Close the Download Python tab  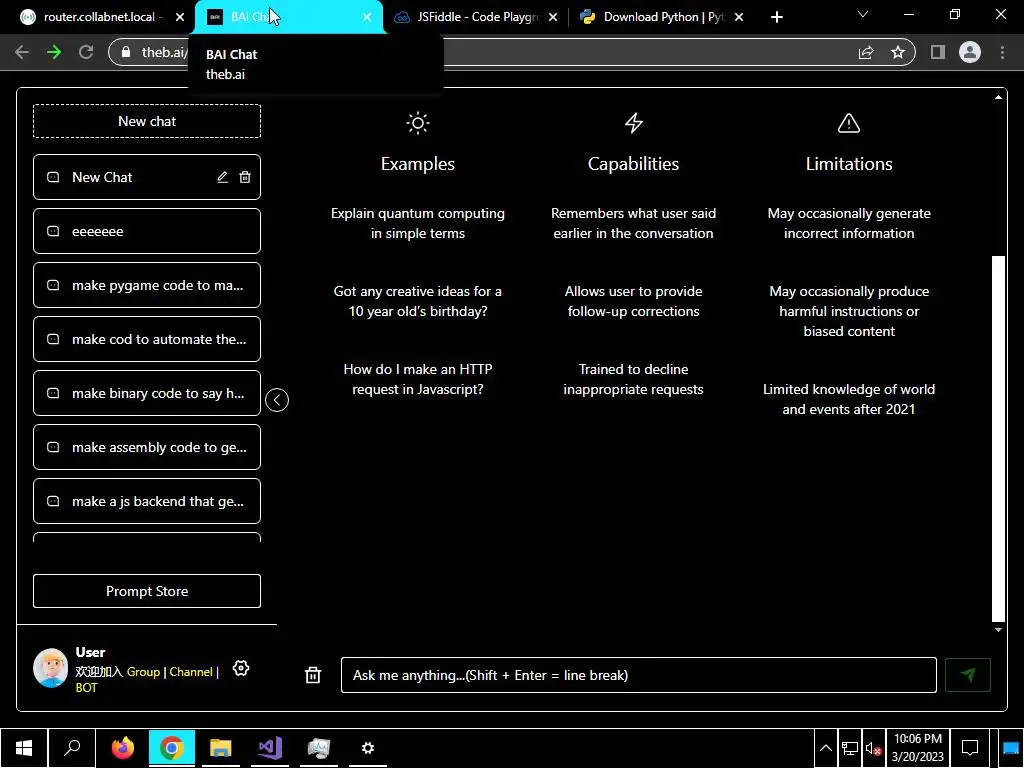click(739, 17)
